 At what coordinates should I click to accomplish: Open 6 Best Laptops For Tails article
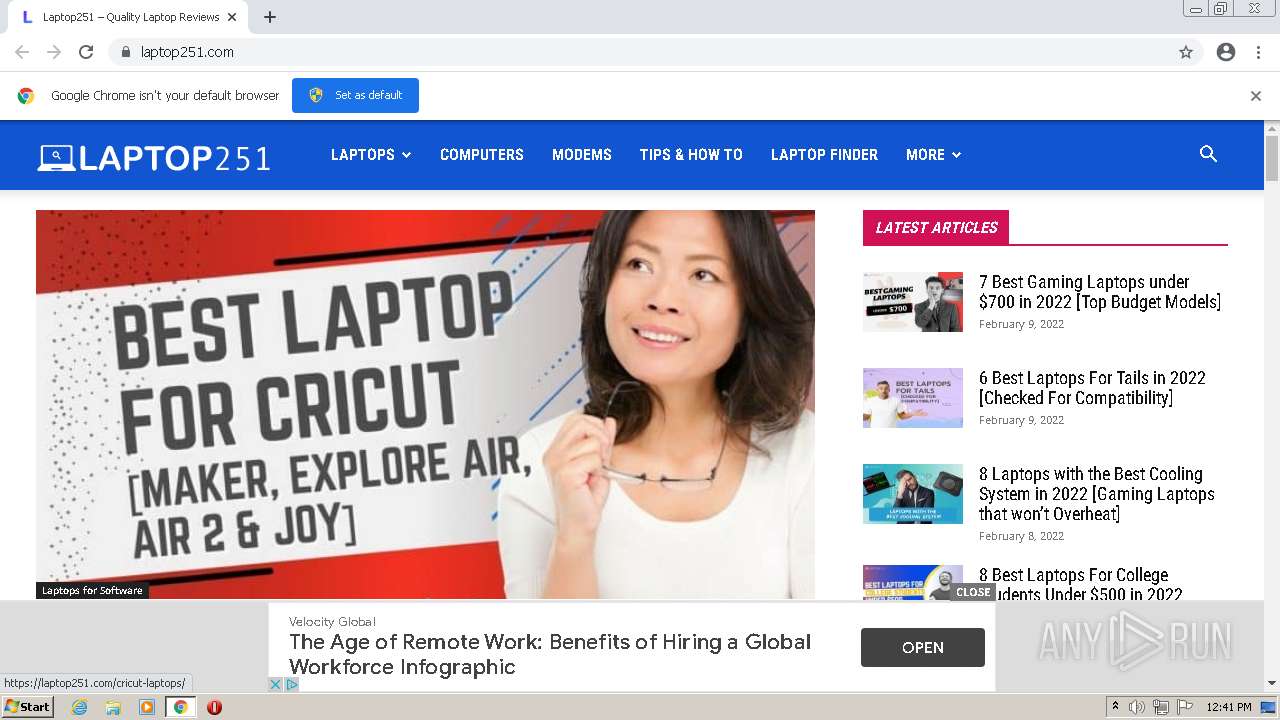[1092, 388]
